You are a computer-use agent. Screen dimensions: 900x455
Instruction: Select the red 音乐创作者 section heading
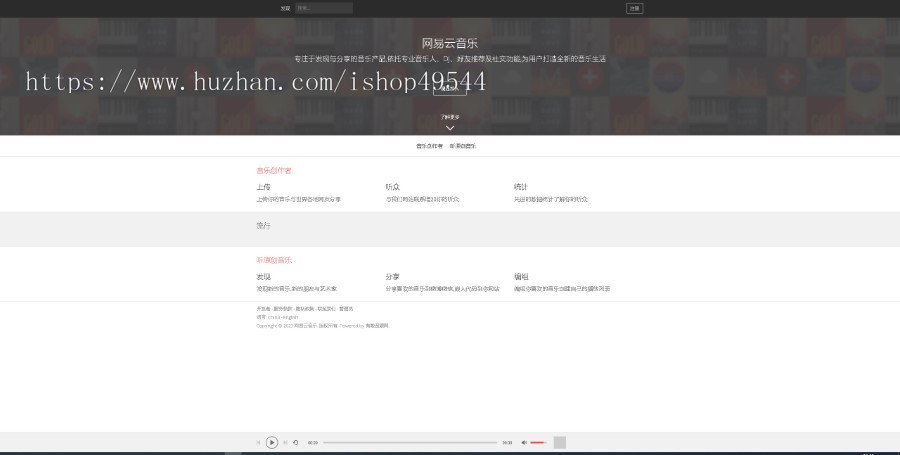274,170
